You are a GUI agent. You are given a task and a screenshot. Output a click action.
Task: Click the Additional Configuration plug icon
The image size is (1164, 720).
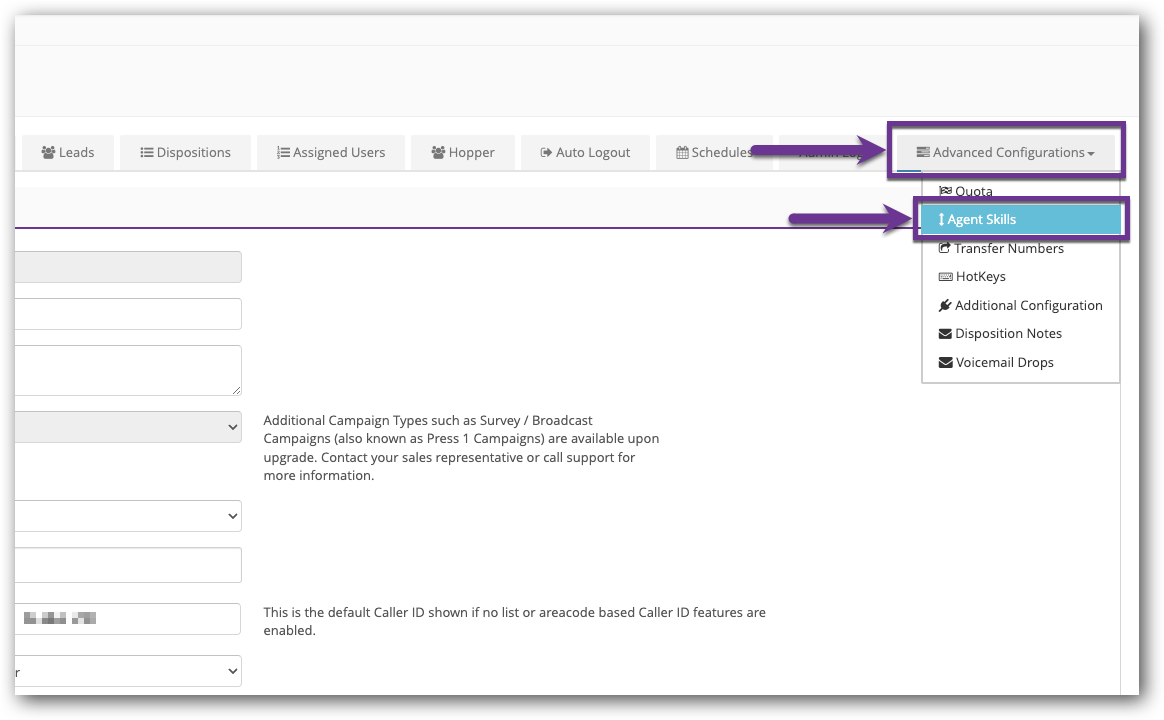click(945, 306)
